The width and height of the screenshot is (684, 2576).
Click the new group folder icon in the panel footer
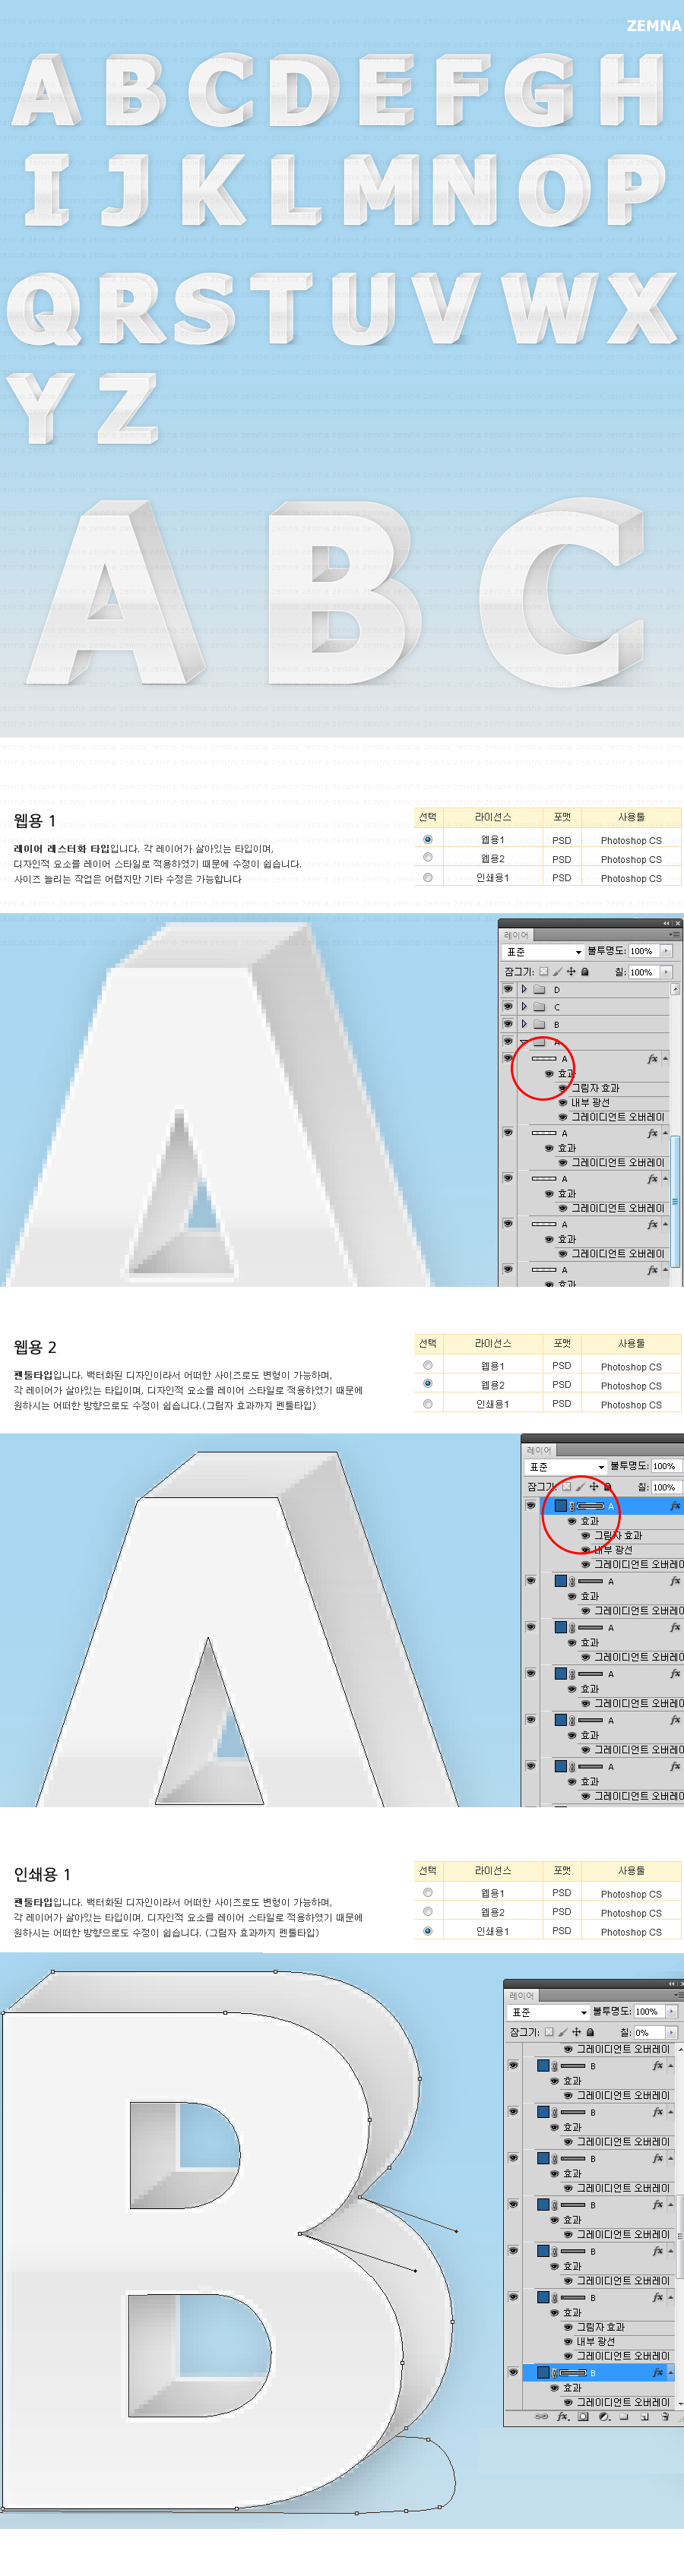[x=624, y=2416]
